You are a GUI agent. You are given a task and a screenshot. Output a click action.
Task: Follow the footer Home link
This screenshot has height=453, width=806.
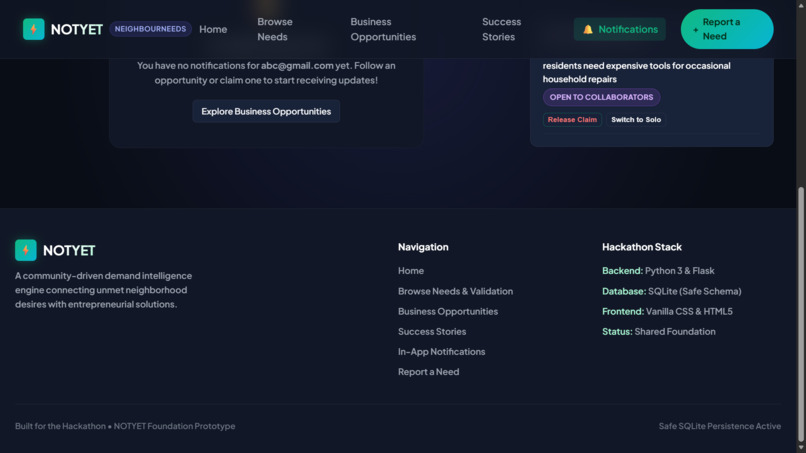coord(411,270)
